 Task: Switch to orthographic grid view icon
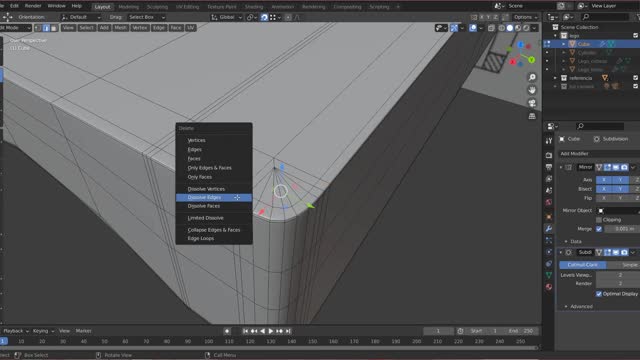532,116
